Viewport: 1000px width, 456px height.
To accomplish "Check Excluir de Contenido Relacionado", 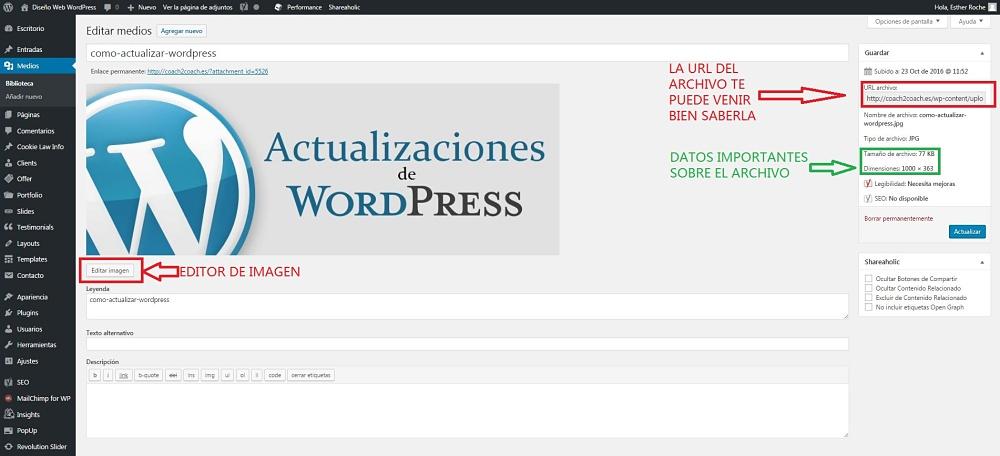I will tap(868, 298).
